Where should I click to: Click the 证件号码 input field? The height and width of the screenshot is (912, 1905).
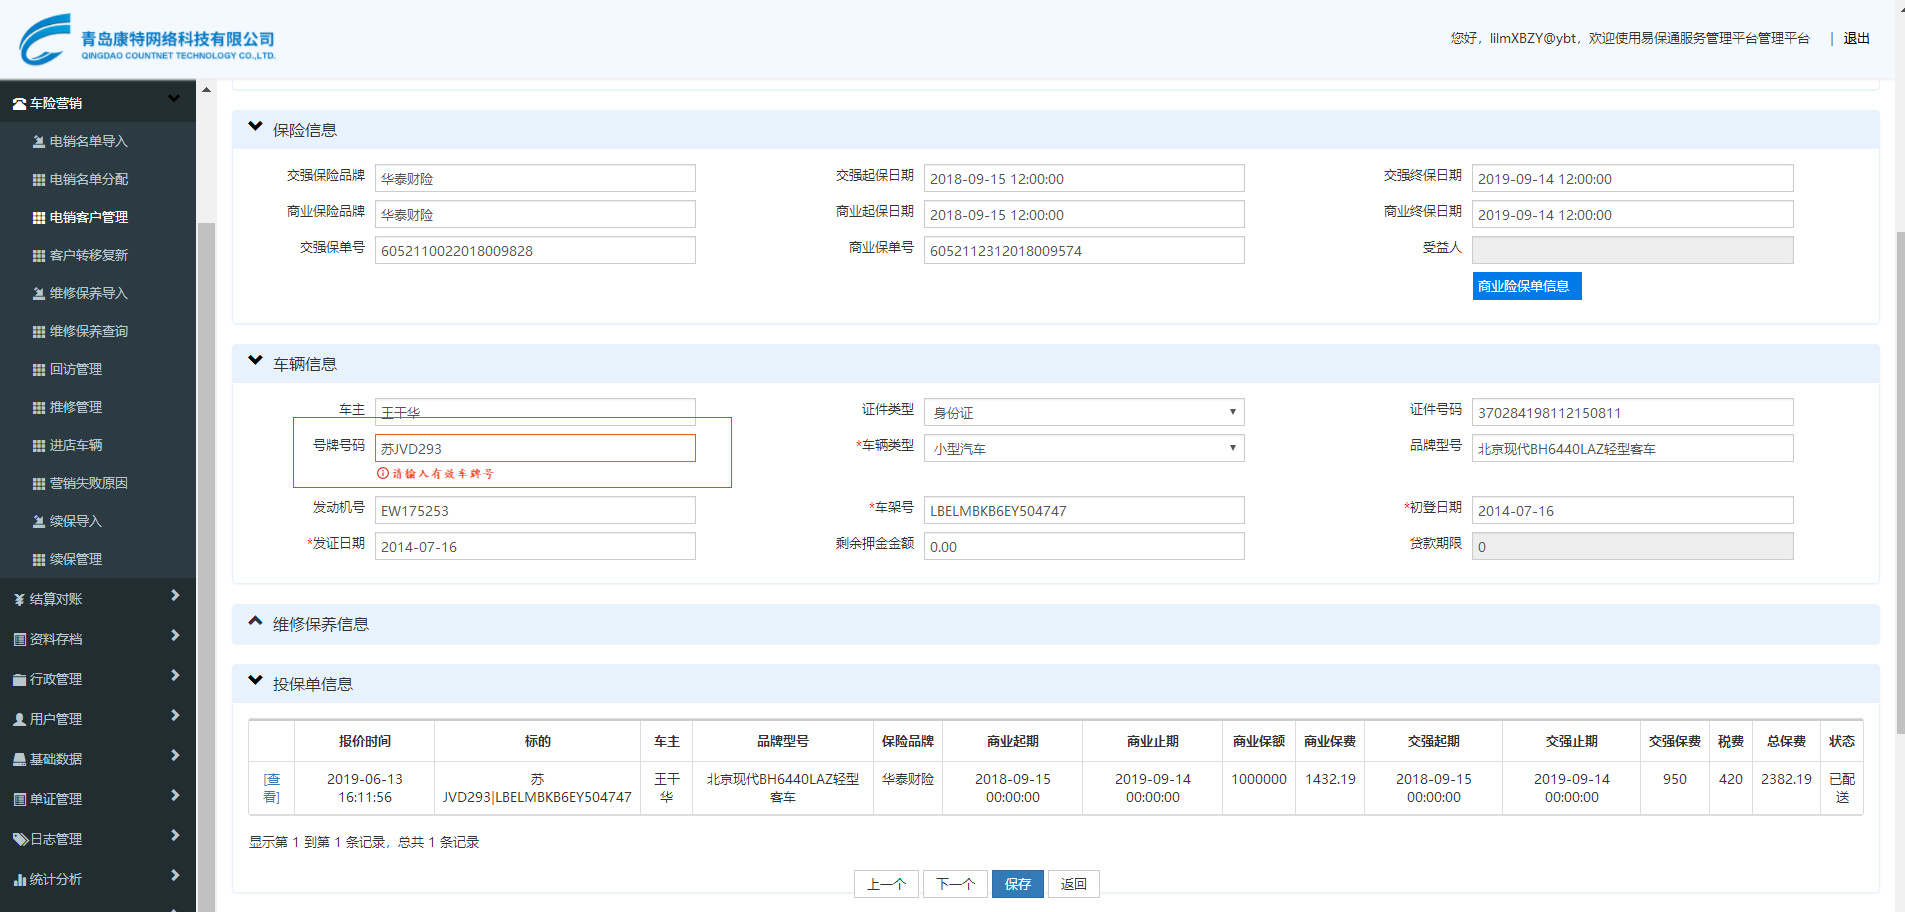pyautogui.click(x=1633, y=412)
